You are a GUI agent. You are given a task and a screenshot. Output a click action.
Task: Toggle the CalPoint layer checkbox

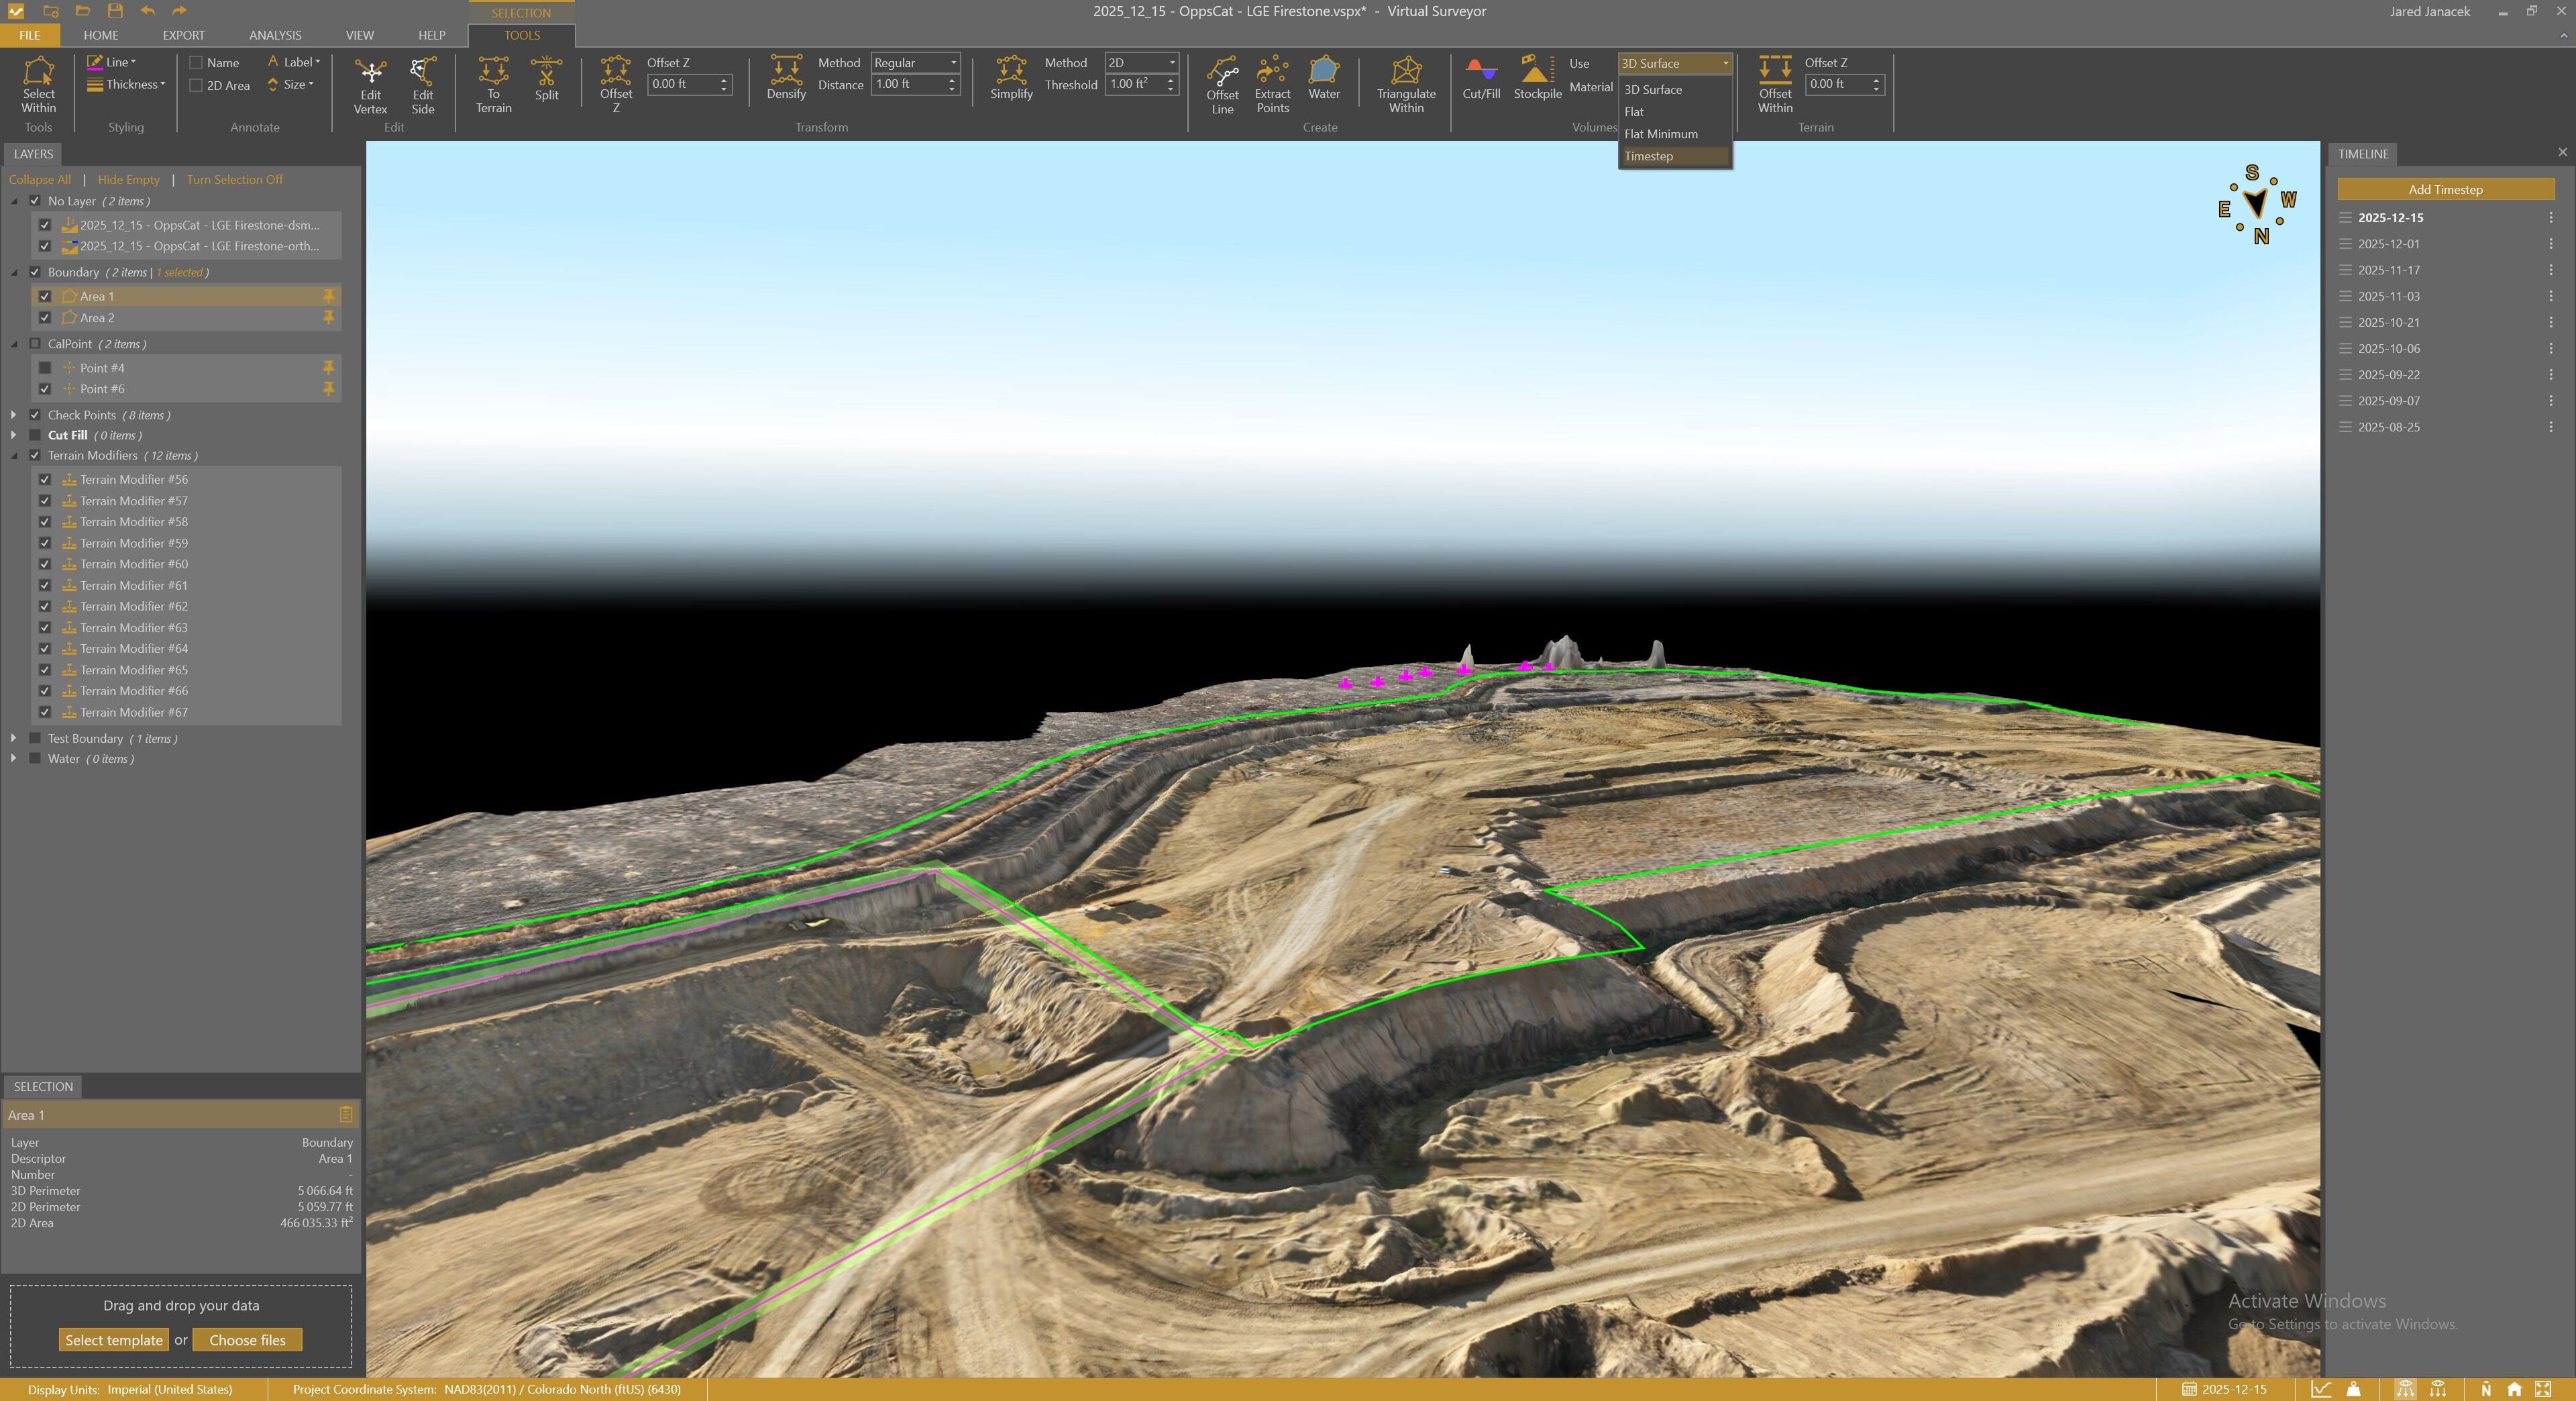coord(35,343)
